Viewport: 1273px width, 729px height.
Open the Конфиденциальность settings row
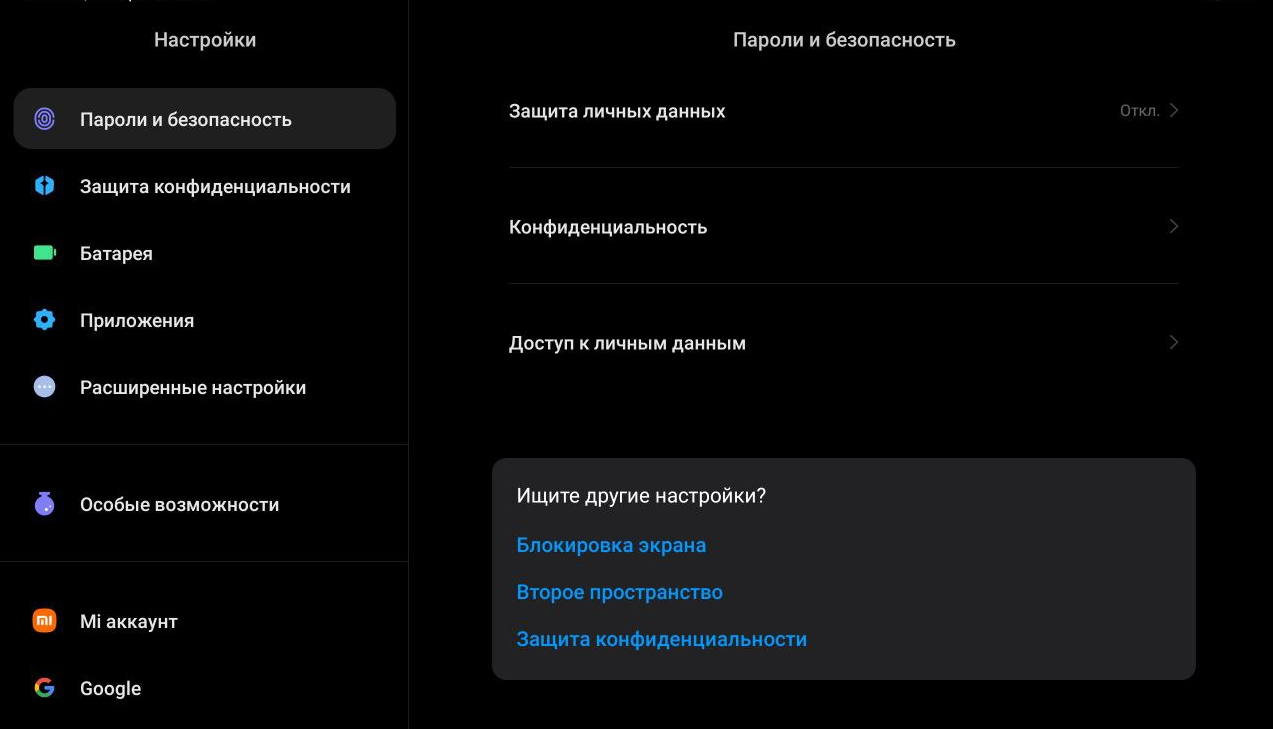coord(608,227)
